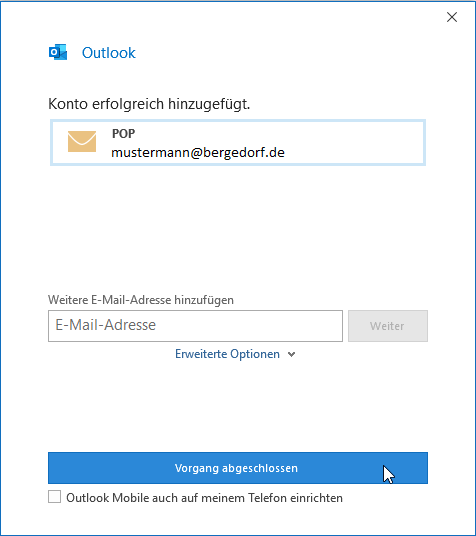Focus the E-Mail-Adresse input field
476x536 pixels.
pos(195,326)
